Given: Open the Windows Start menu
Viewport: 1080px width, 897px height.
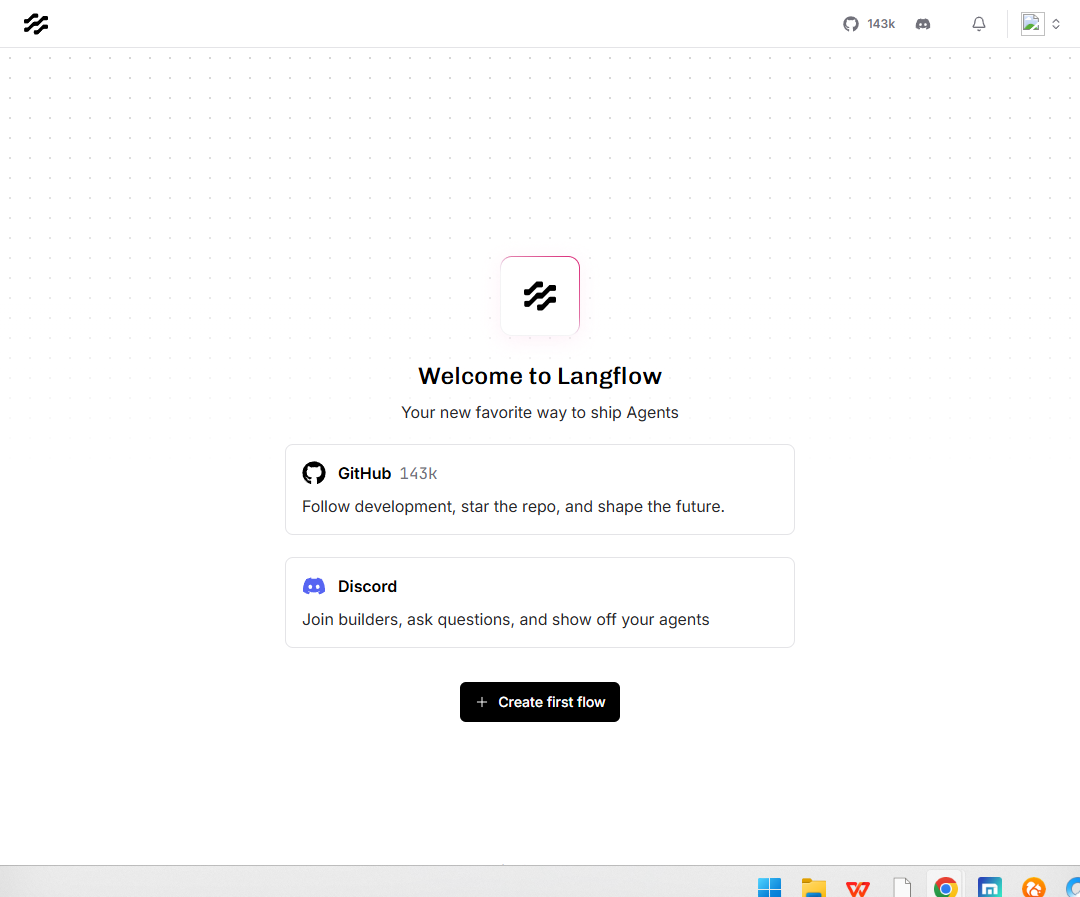Looking at the screenshot, I should 769,887.
